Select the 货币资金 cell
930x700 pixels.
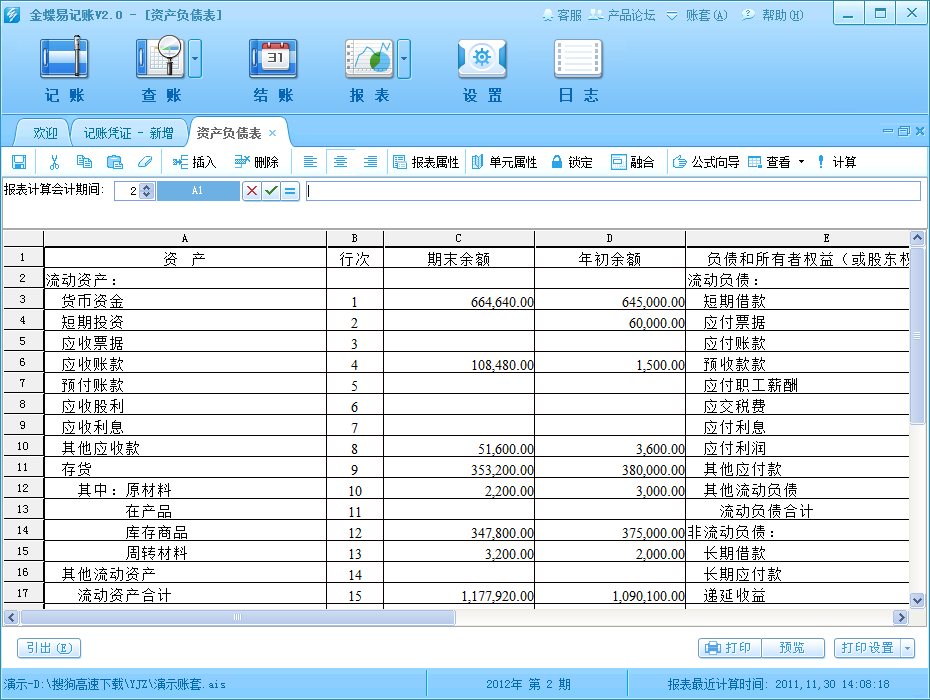(185, 301)
